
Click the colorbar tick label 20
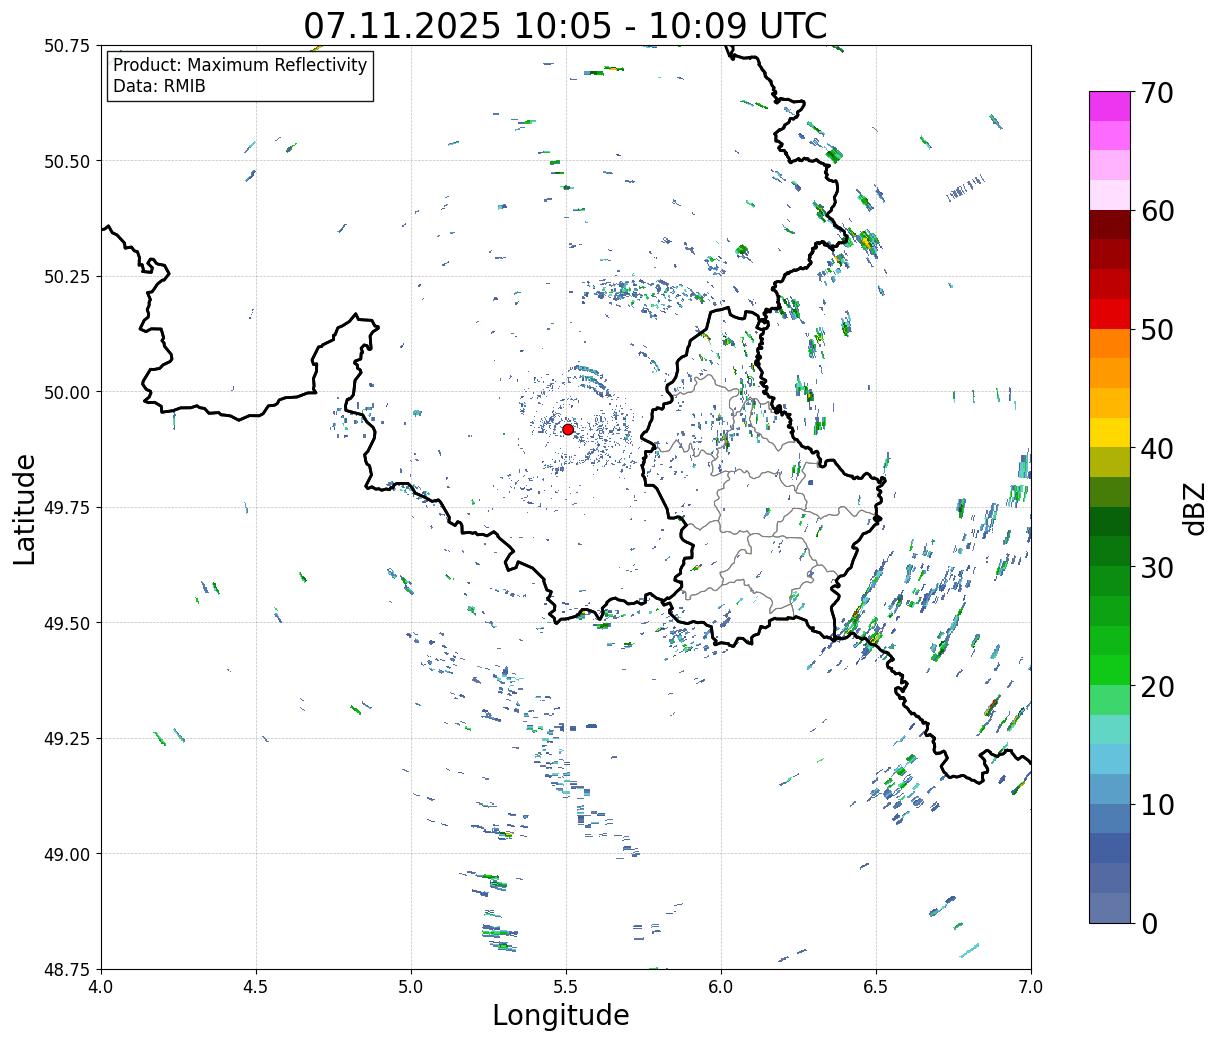[x=1157, y=687]
